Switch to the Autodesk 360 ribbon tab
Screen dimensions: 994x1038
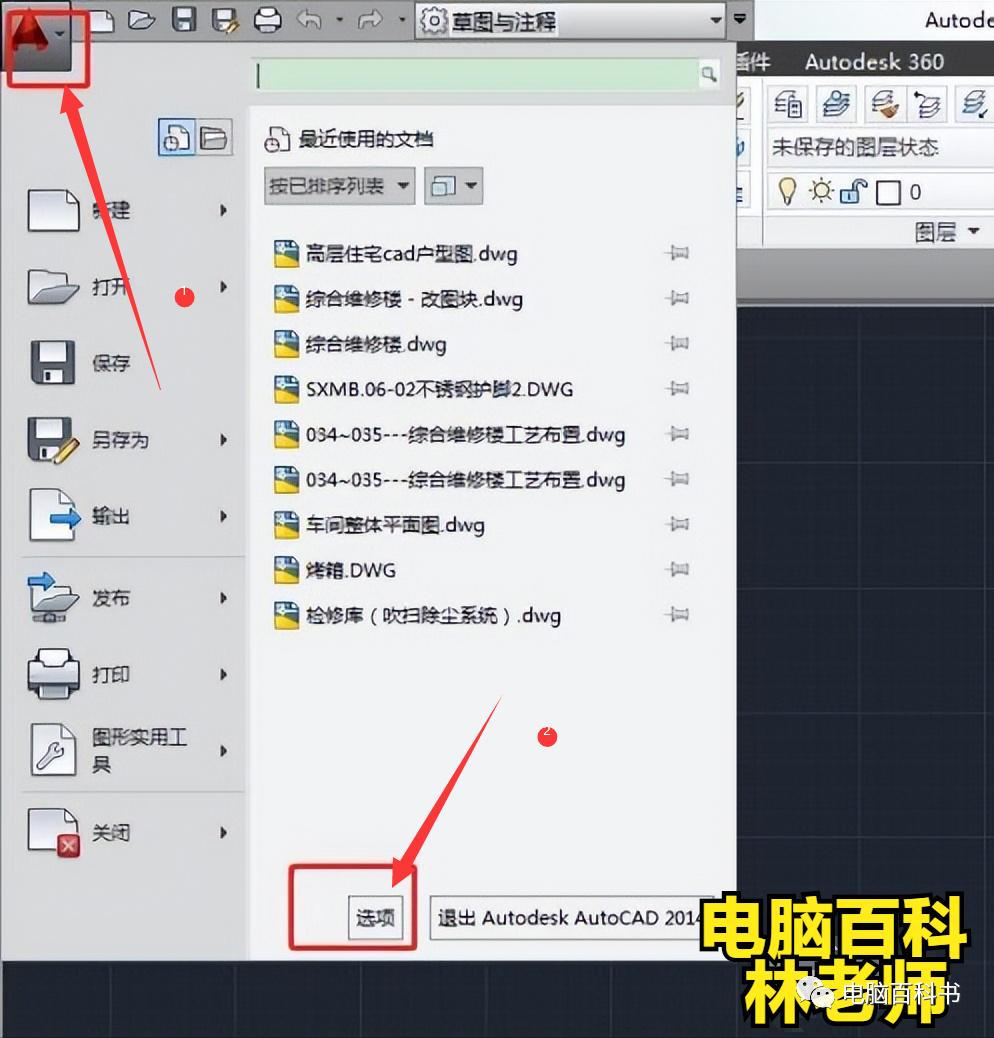click(876, 62)
